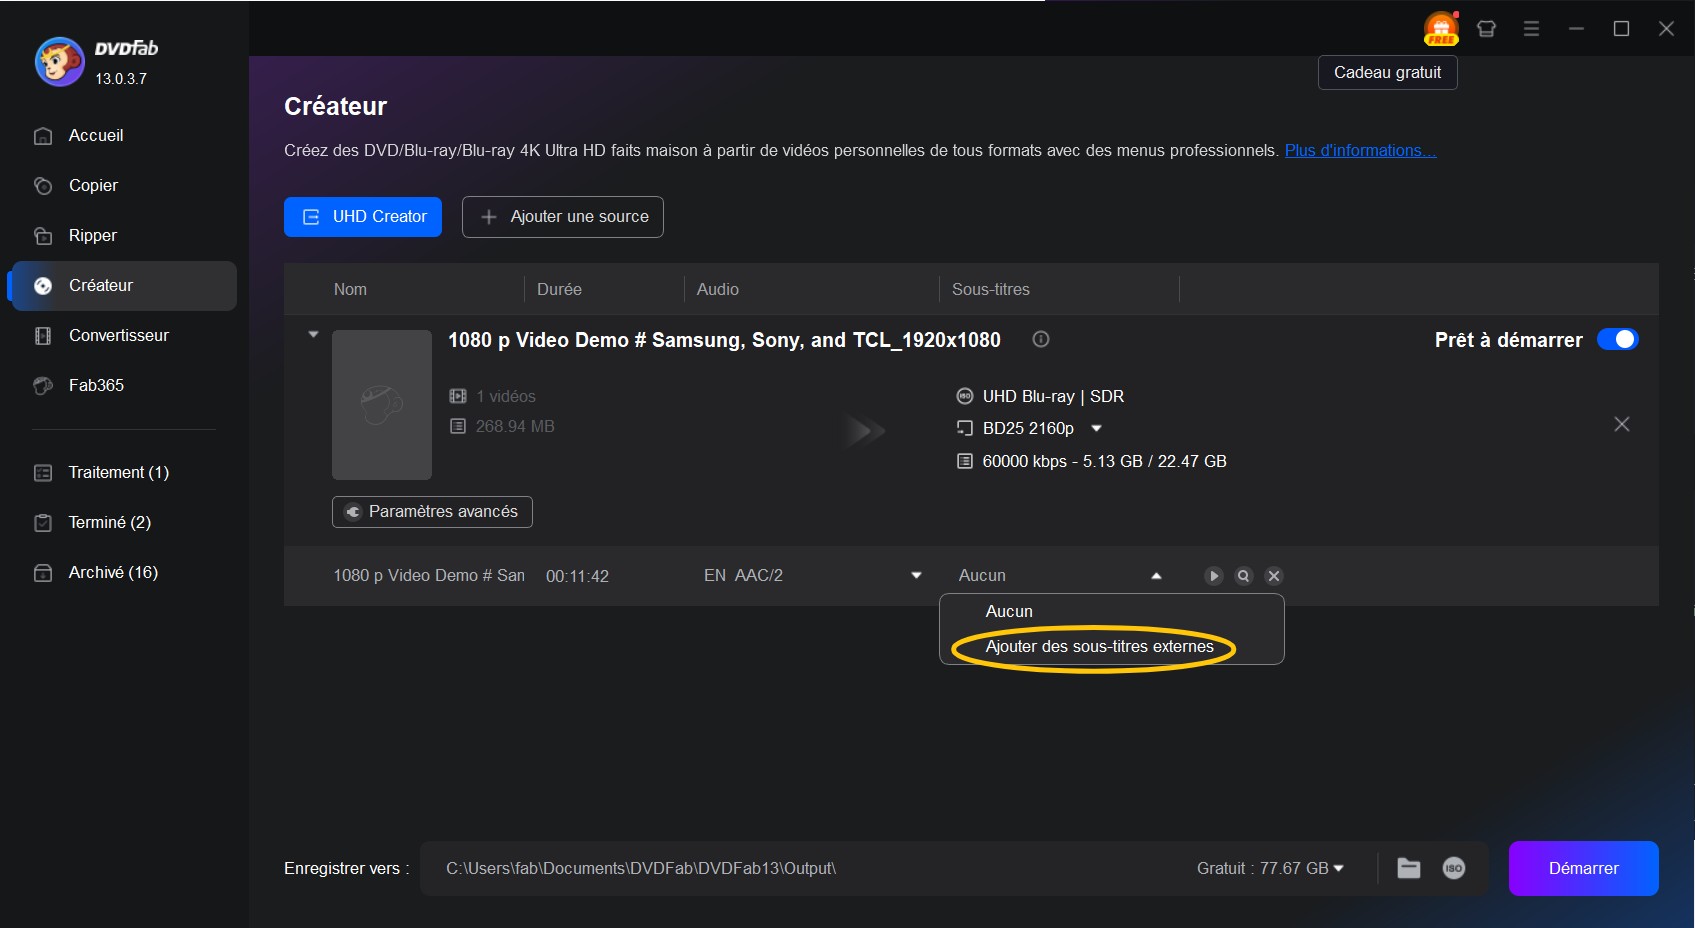This screenshot has height=928, width=1695.
Task: Open the BD25 2160p output dropdown
Action: [x=1096, y=428]
